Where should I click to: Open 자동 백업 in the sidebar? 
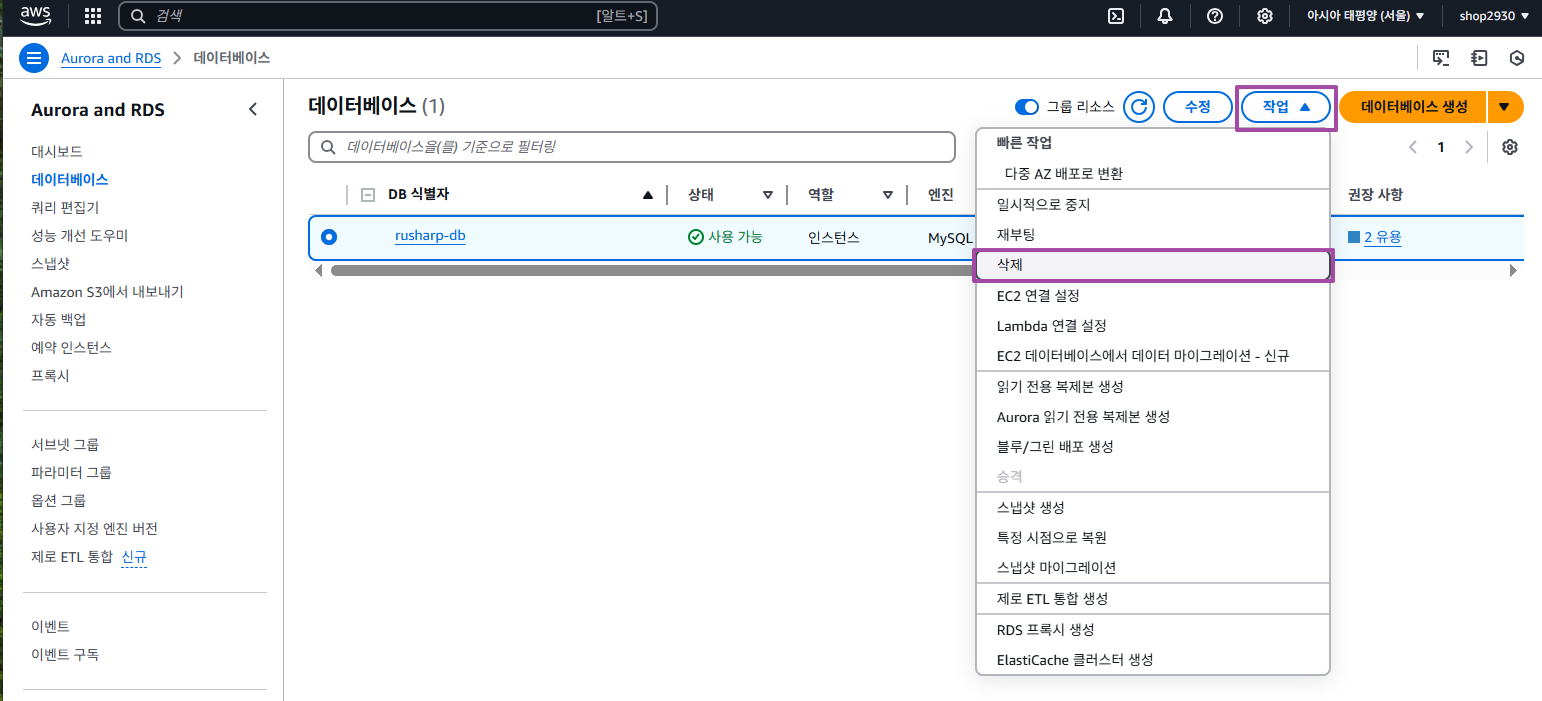[x=58, y=319]
